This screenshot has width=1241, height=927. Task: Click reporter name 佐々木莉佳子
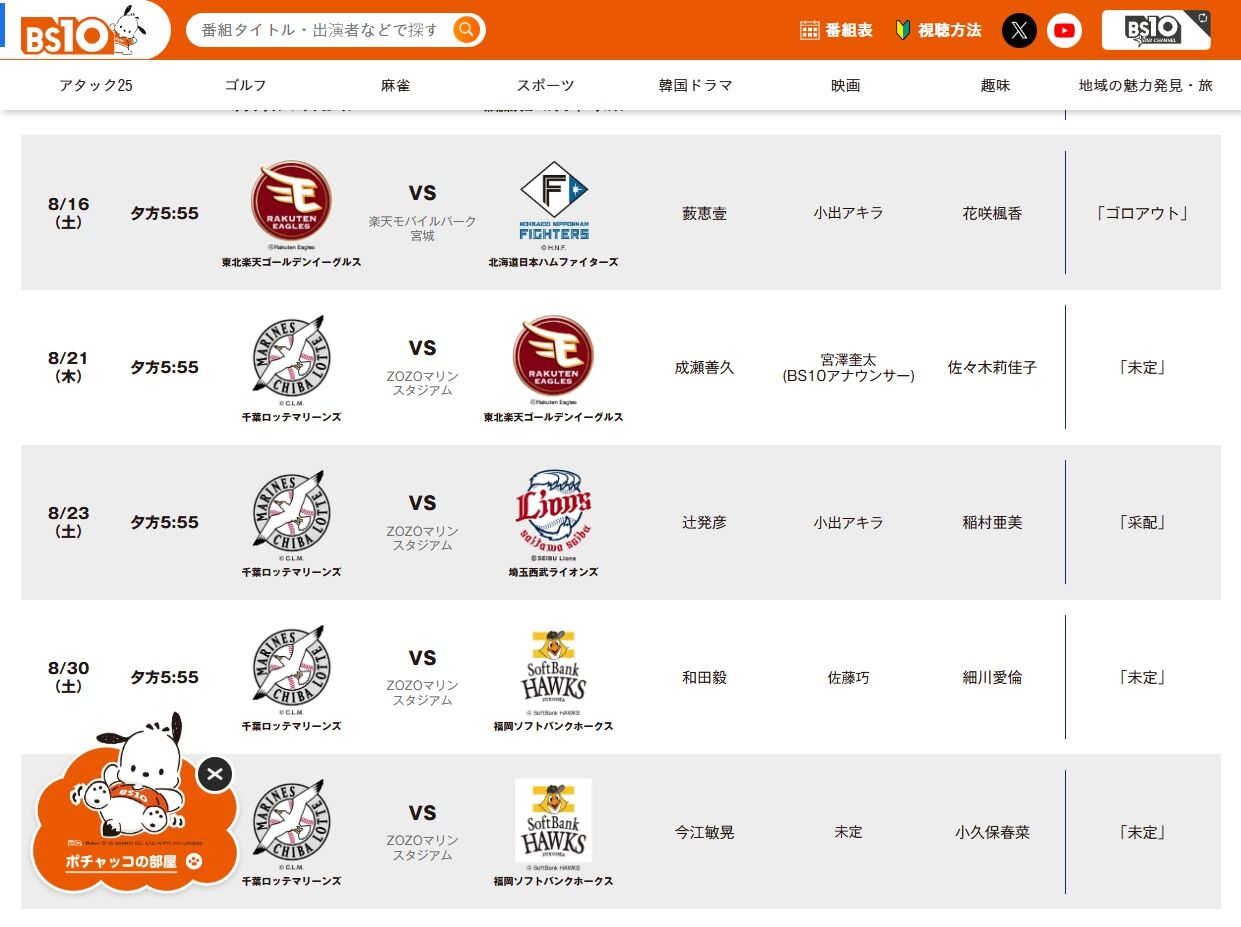(x=992, y=367)
